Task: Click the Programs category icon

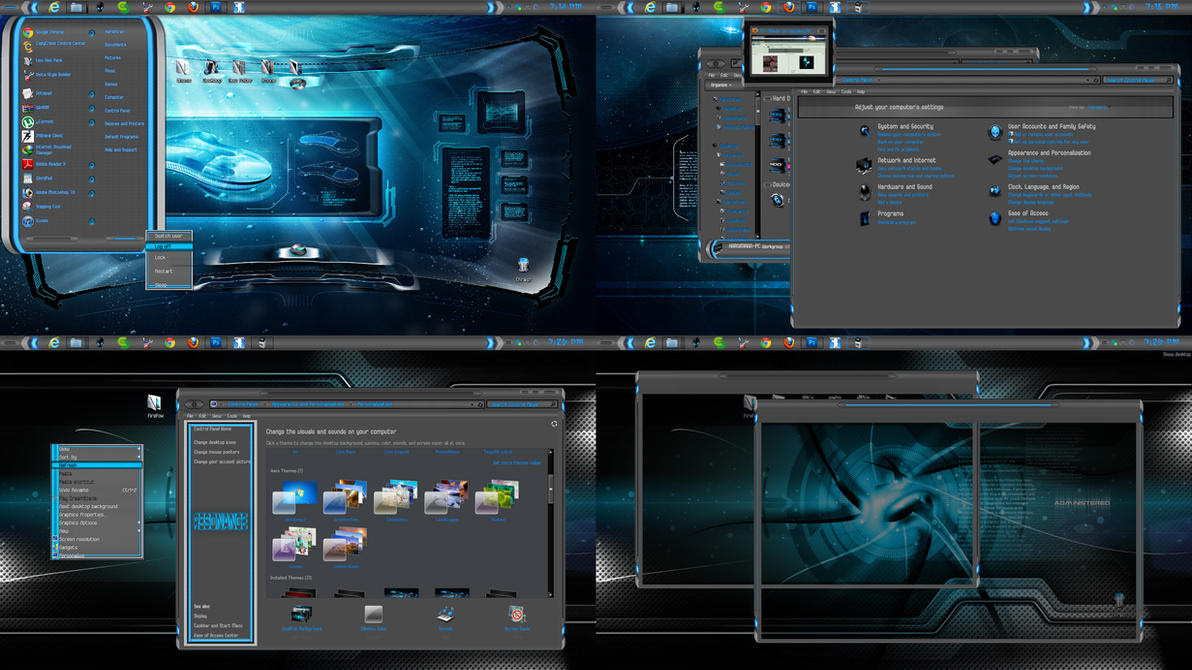Action: [x=864, y=219]
